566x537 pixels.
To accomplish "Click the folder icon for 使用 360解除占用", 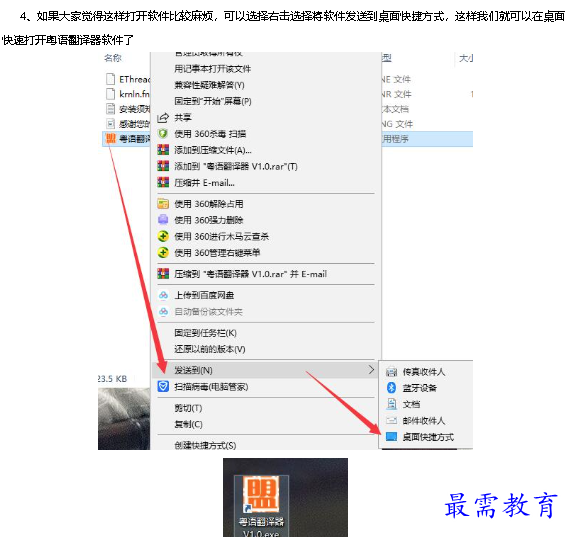I will [163, 204].
